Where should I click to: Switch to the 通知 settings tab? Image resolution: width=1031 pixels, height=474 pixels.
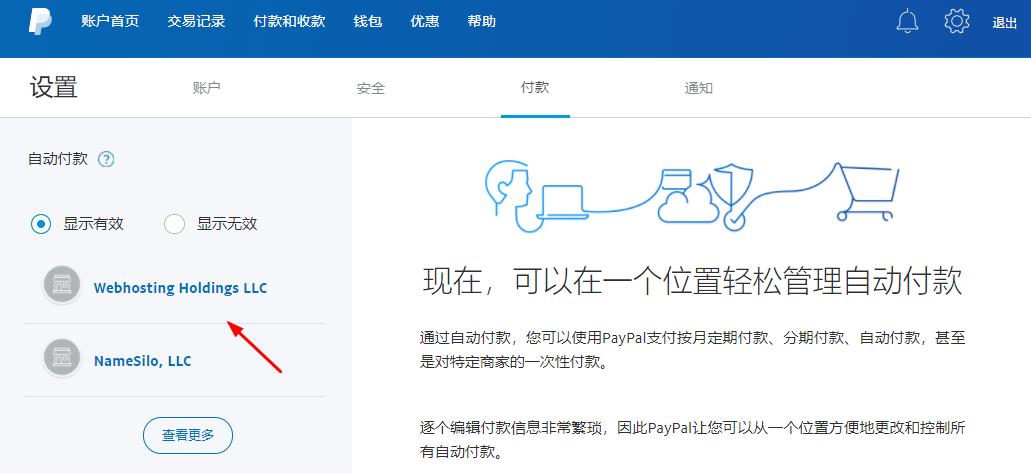(698, 88)
